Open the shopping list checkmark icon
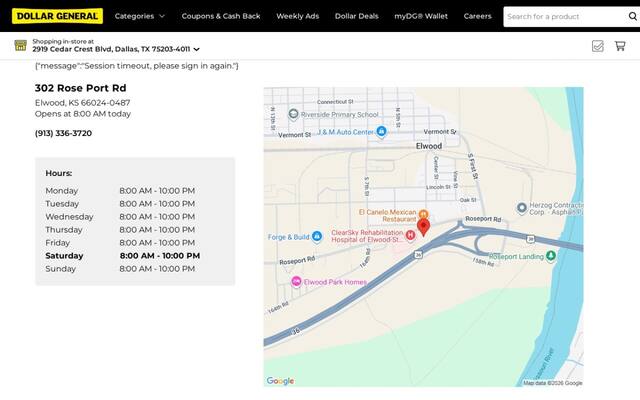The height and width of the screenshot is (400, 640). [x=598, y=46]
